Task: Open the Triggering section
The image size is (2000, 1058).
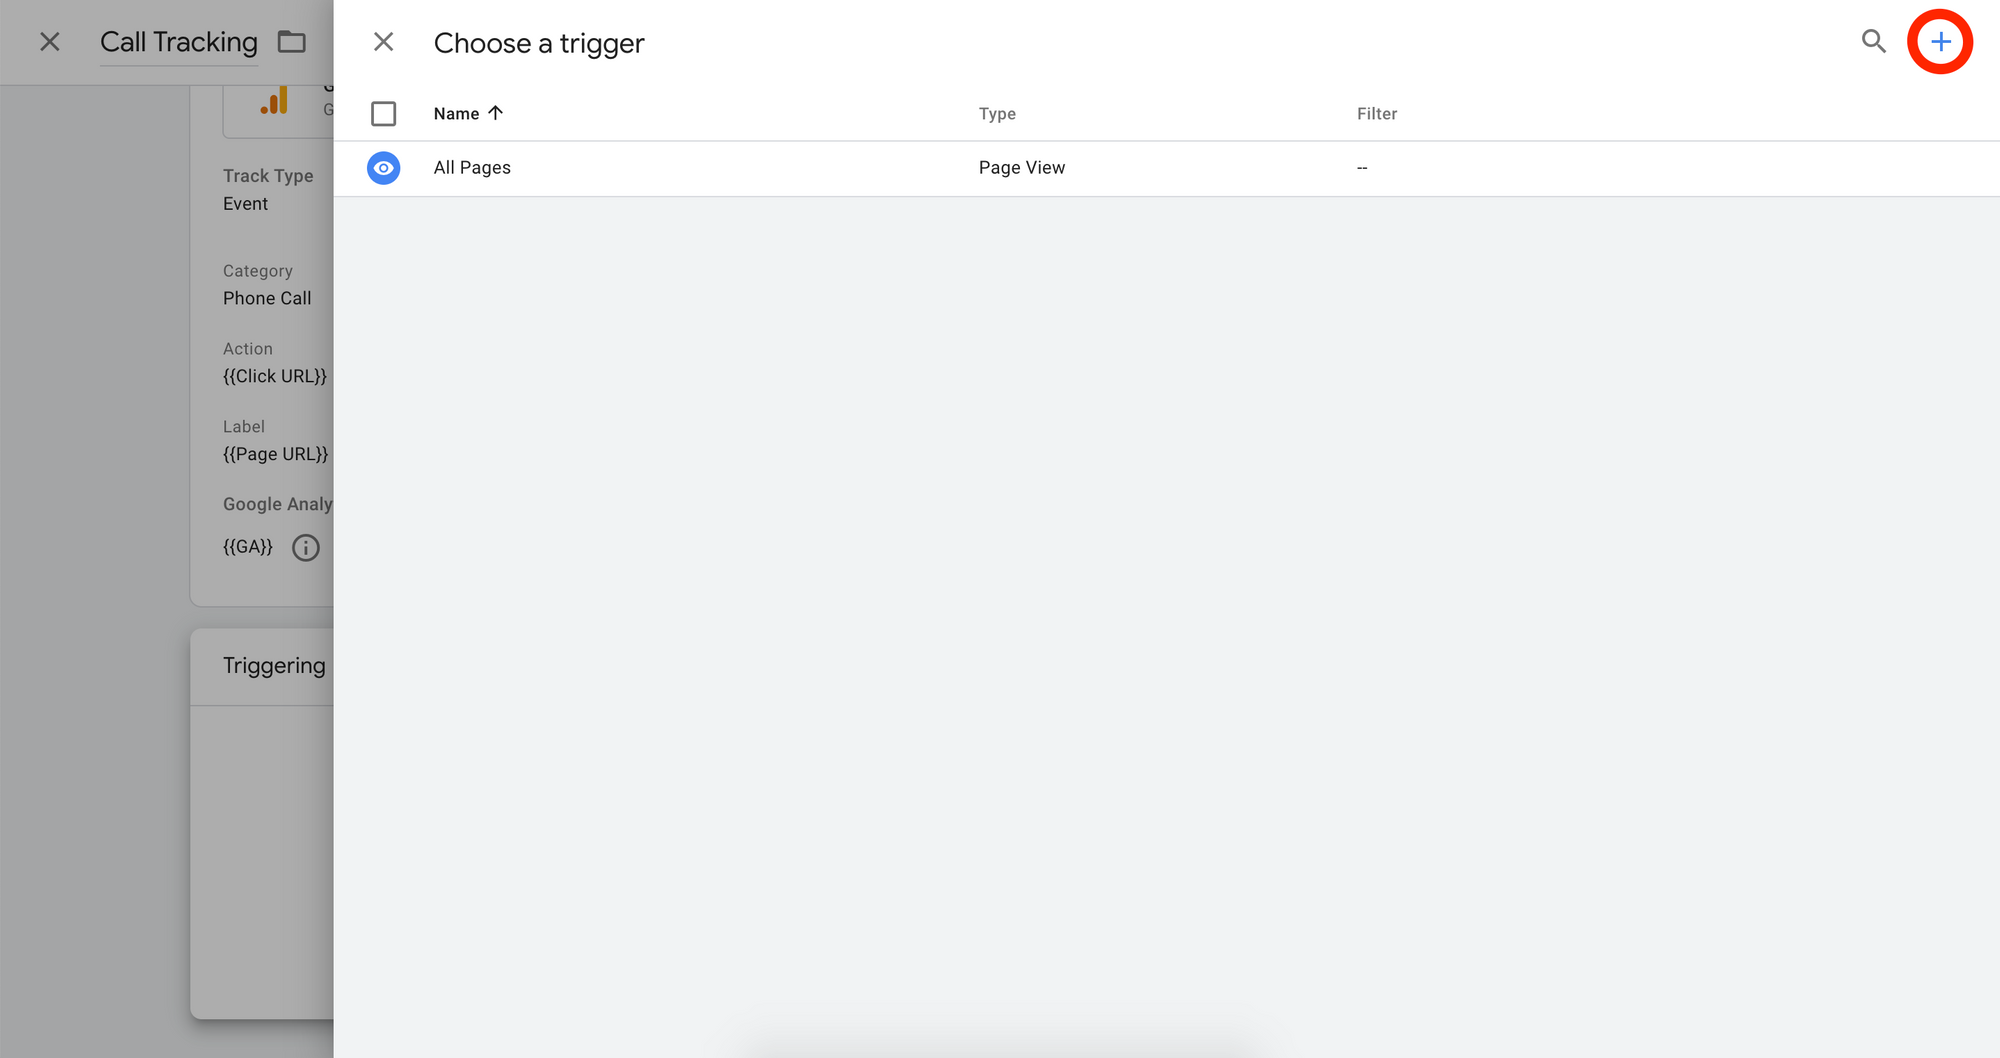Action: click(x=274, y=666)
